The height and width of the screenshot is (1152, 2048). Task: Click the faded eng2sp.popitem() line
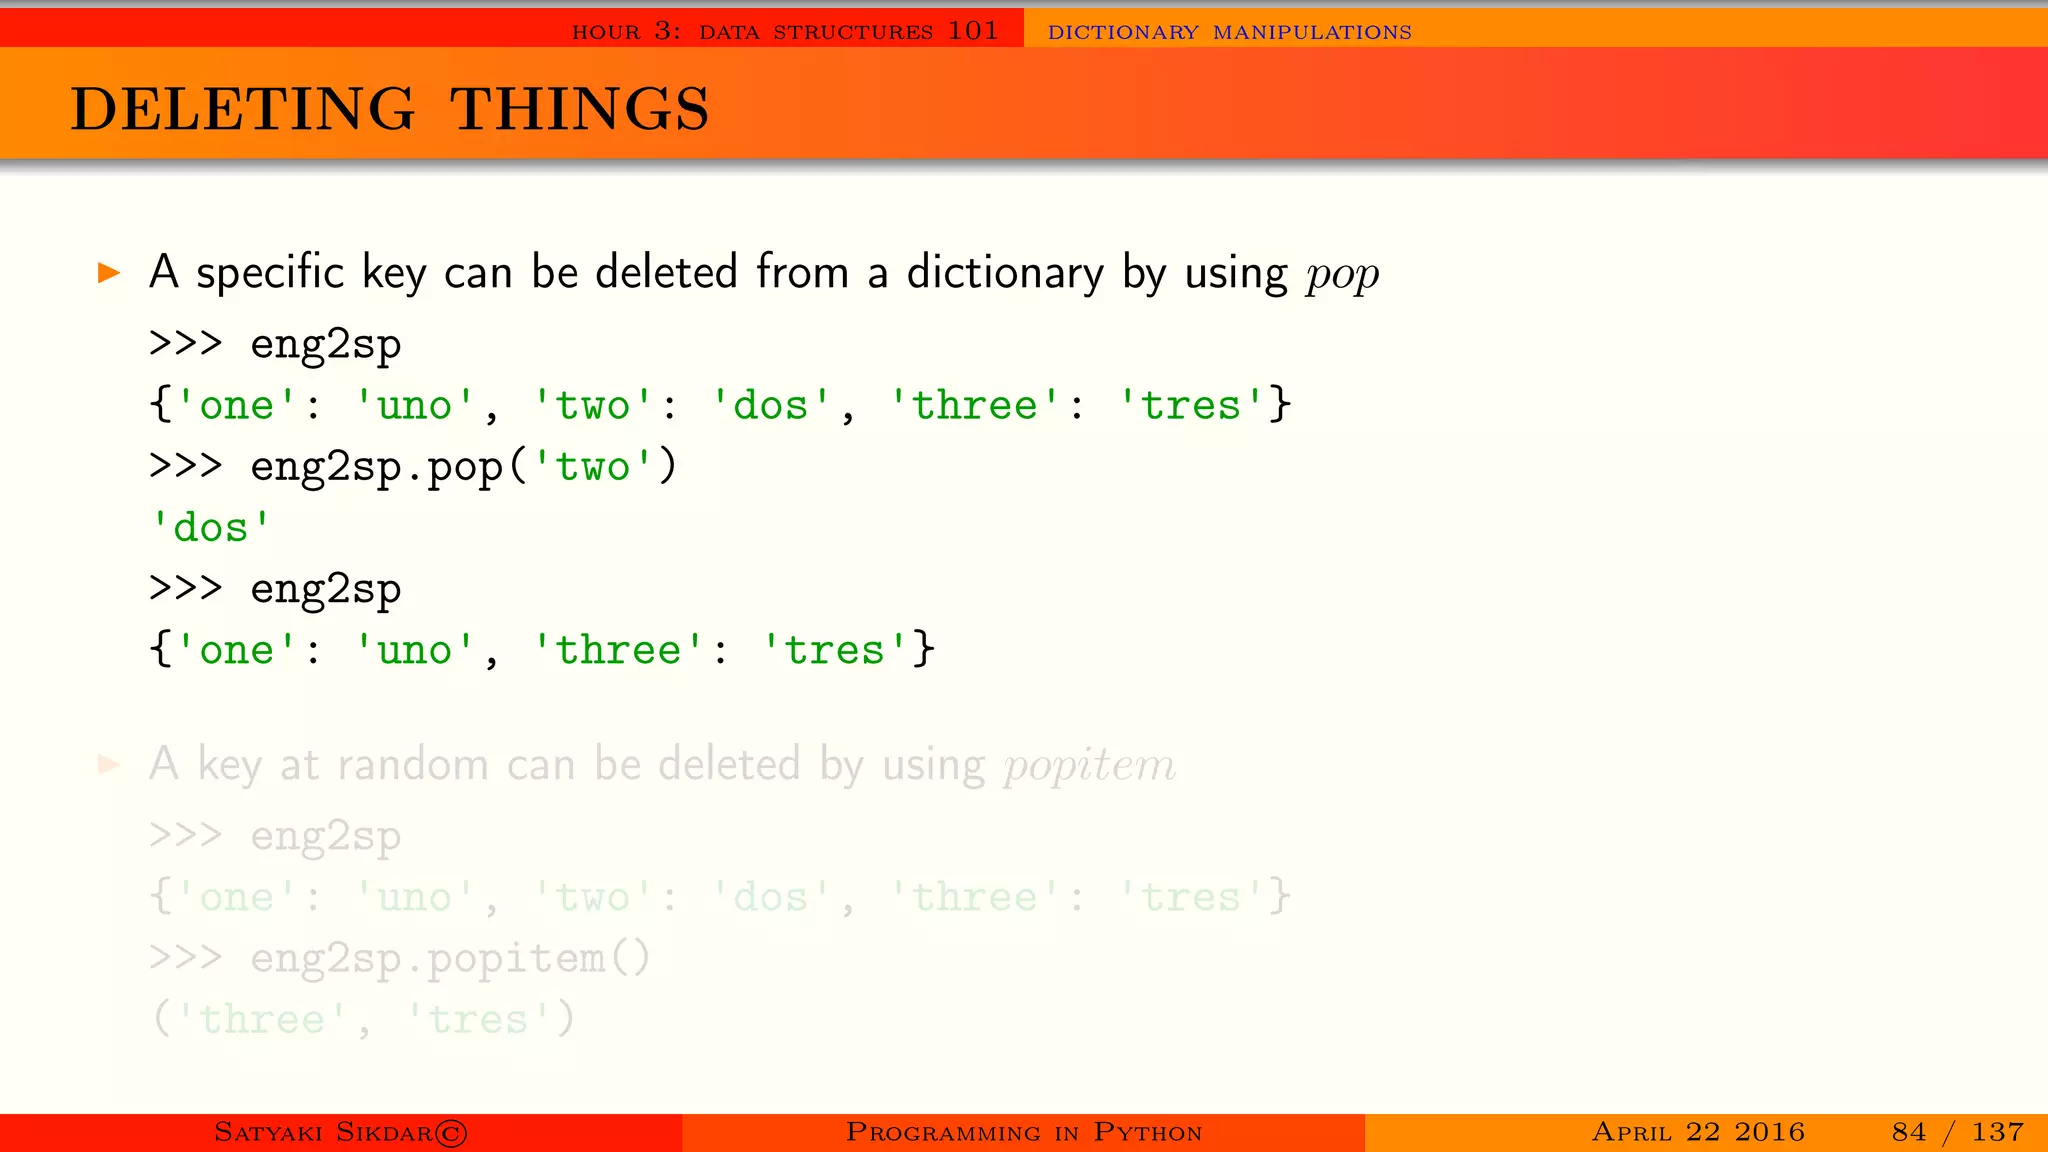[x=400, y=959]
